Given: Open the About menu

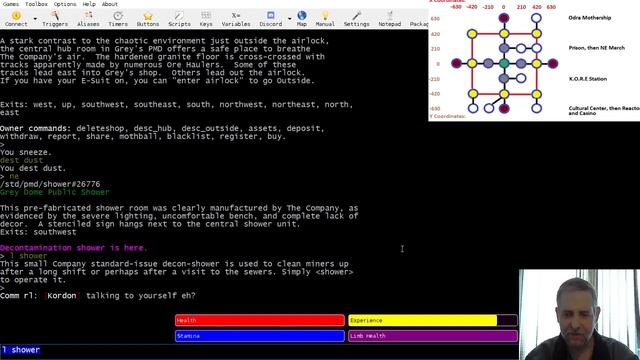Looking at the screenshot, I should [109, 4].
